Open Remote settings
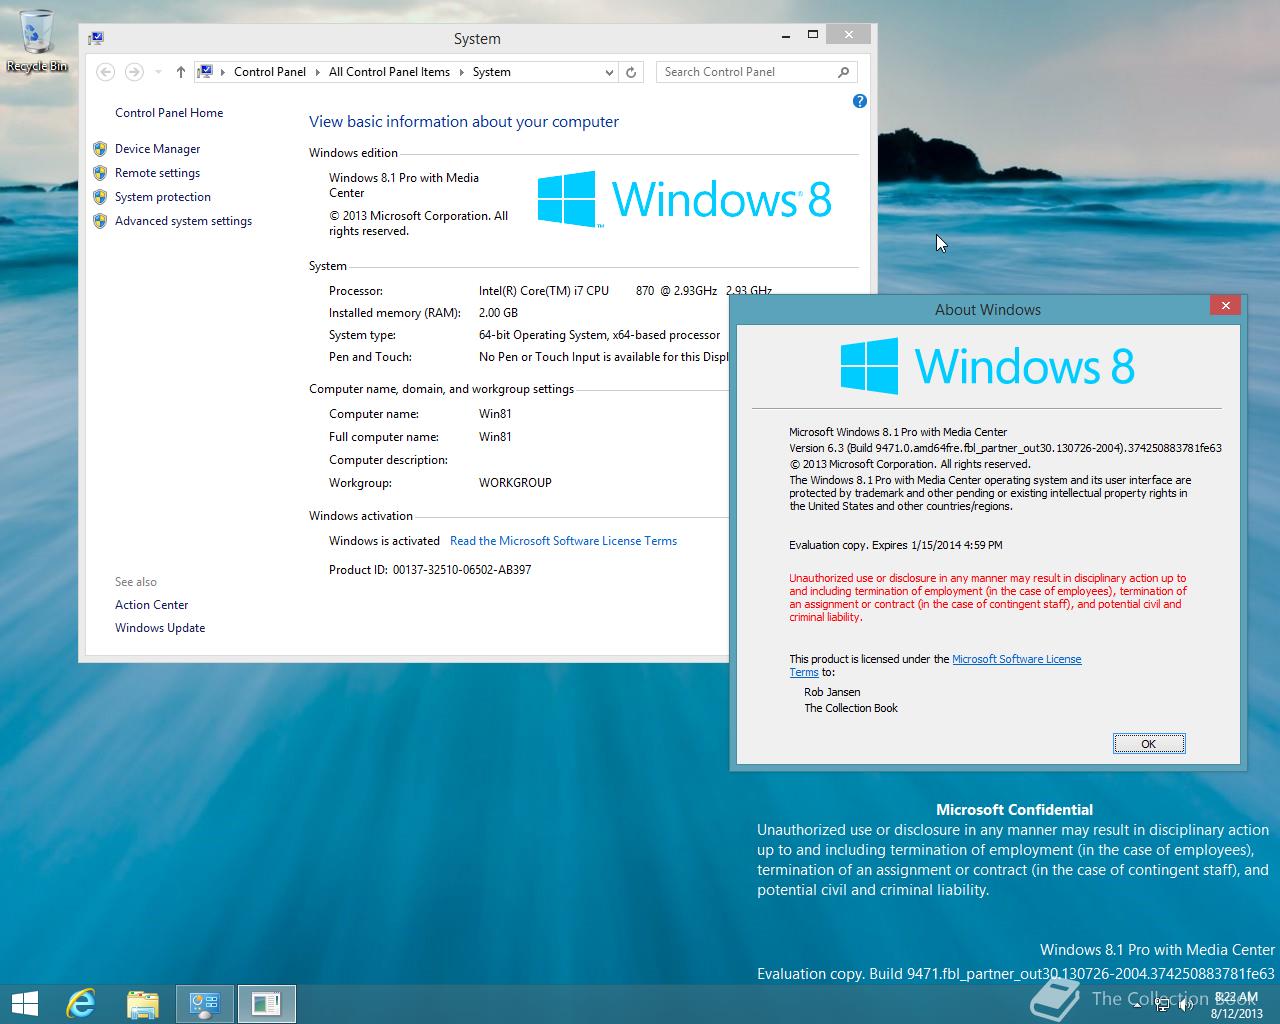 pyautogui.click(x=157, y=173)
